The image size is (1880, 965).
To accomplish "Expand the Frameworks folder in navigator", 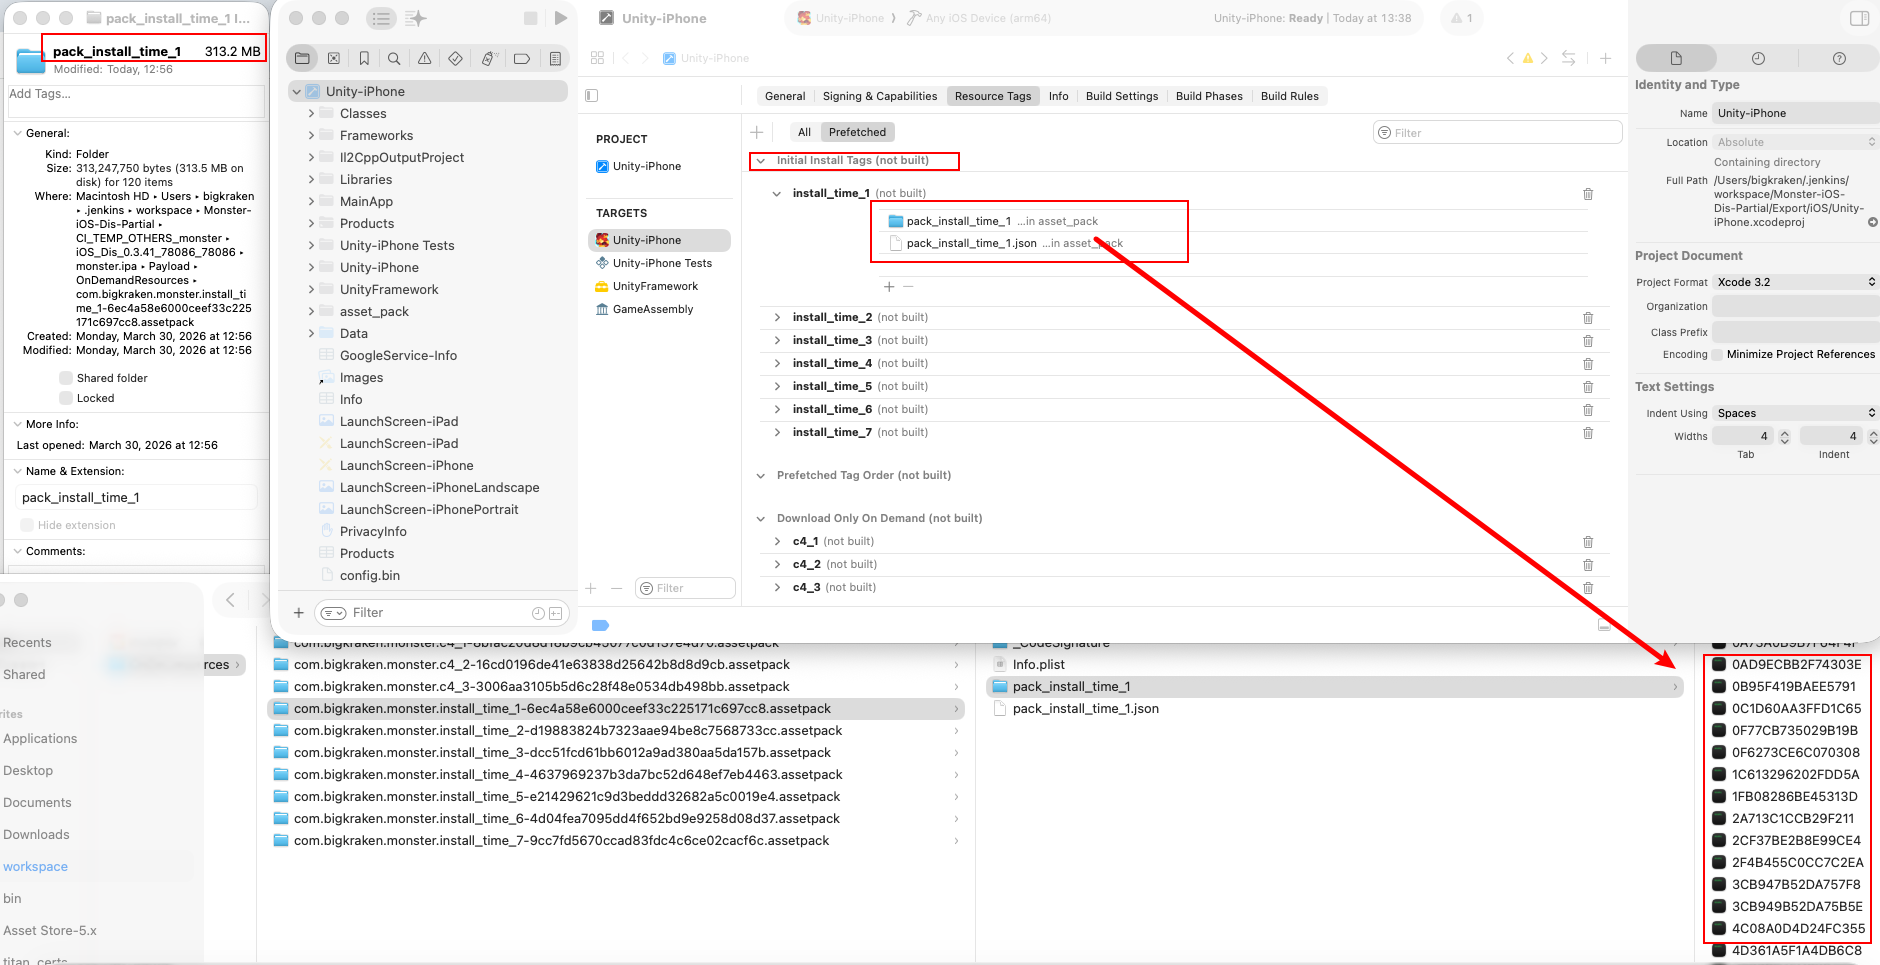I will (311, 136).
